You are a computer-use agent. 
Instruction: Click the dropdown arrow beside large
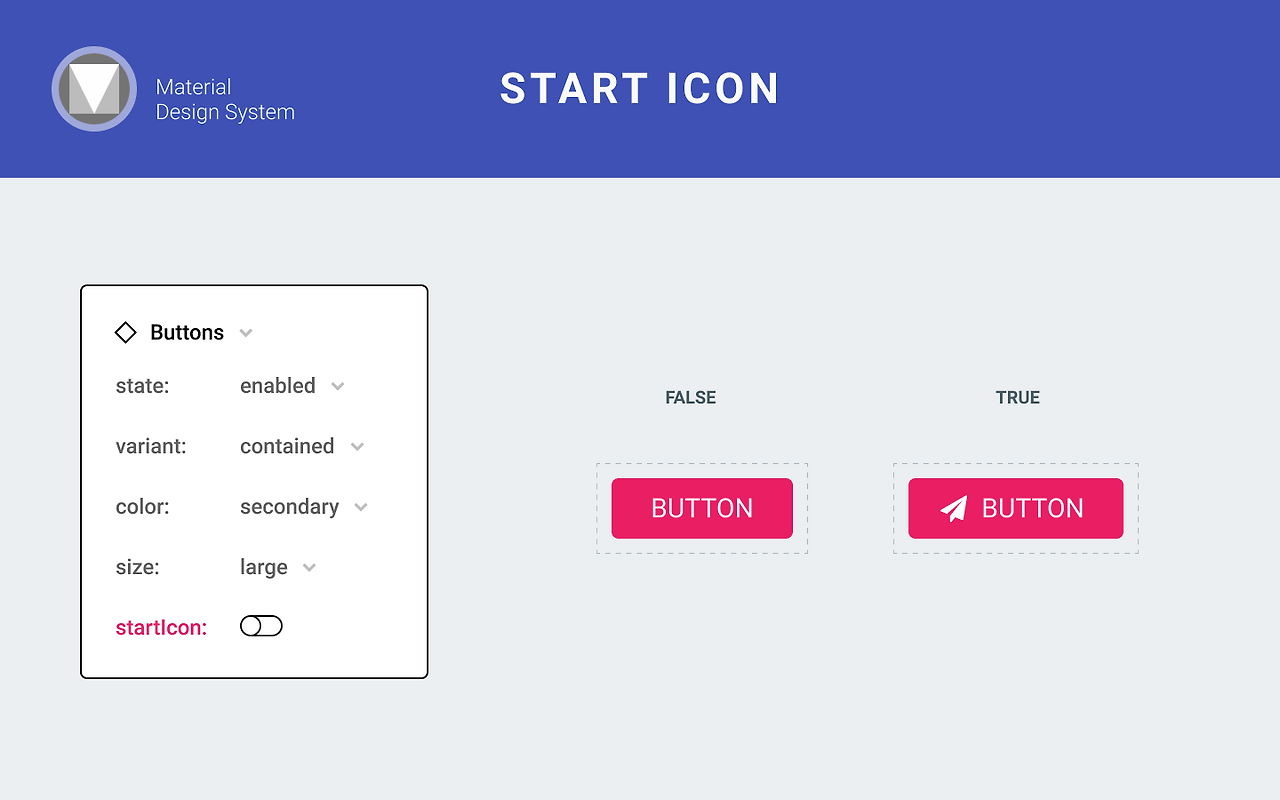coord(309,567)
